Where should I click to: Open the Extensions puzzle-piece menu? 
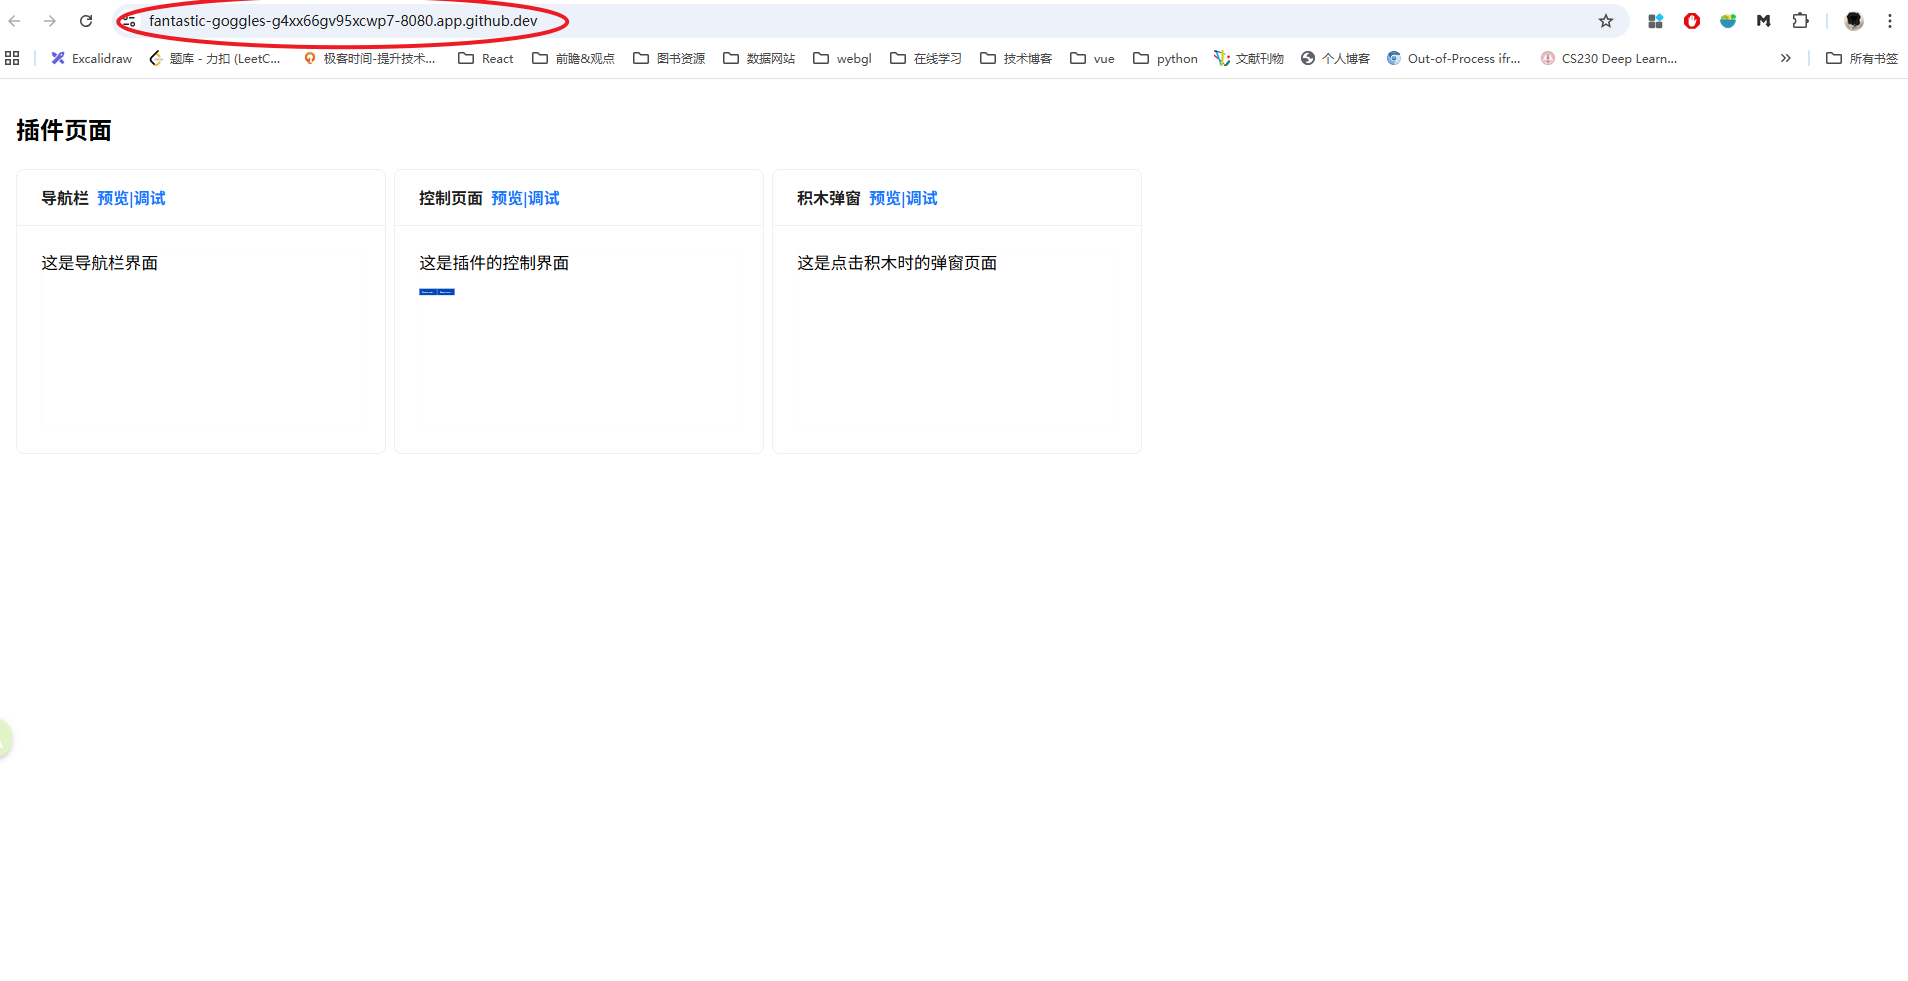tap(1800, 21)
